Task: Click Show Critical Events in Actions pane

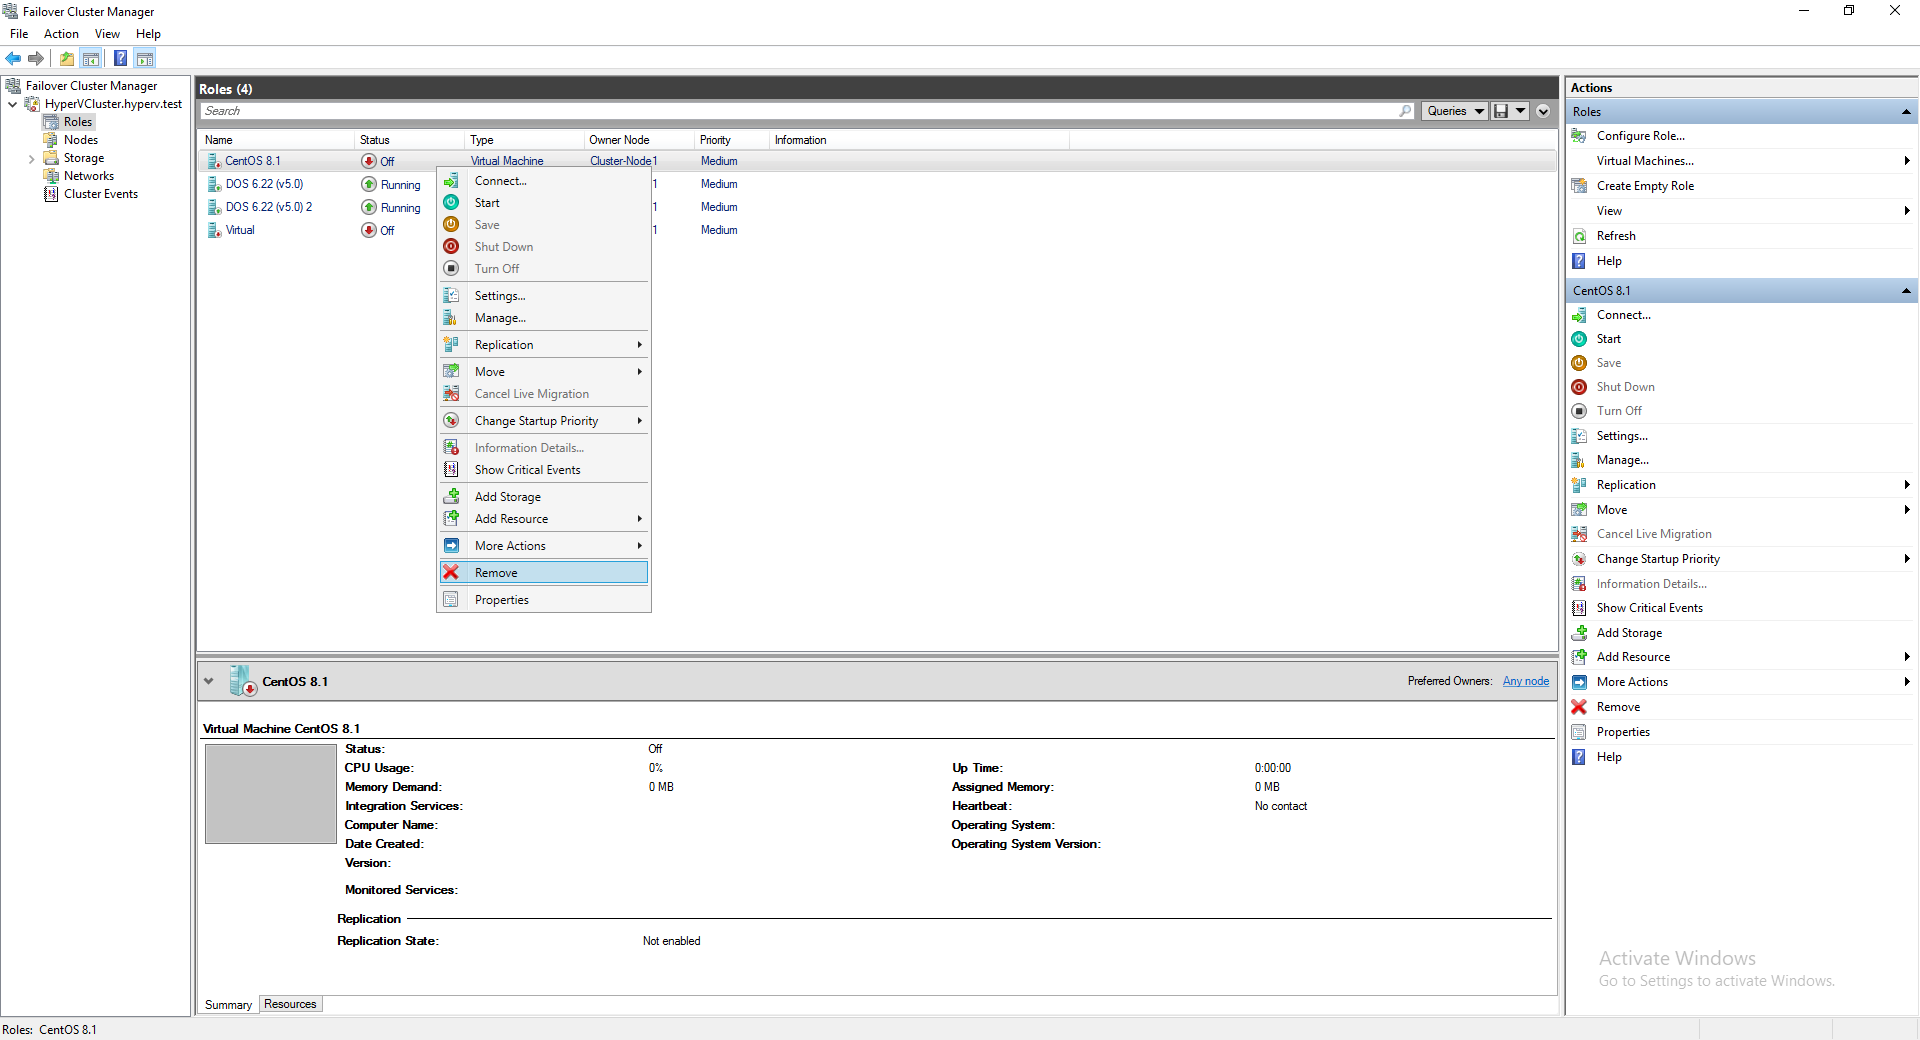Action: click(1649, 608)
